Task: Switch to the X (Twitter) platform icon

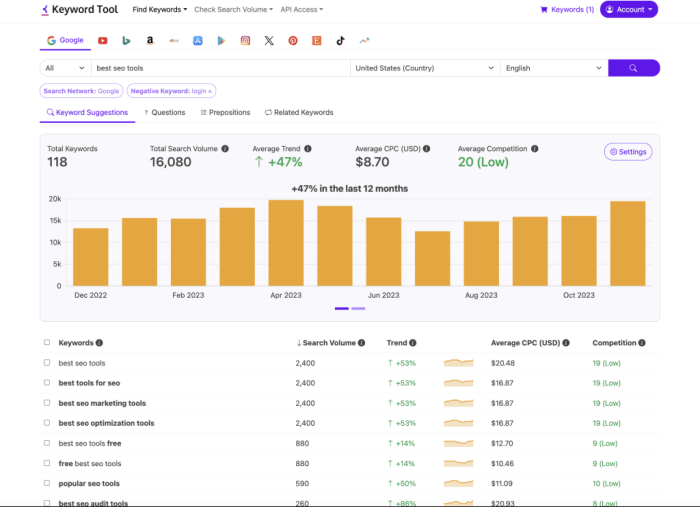Action: [x=269, y=41]
